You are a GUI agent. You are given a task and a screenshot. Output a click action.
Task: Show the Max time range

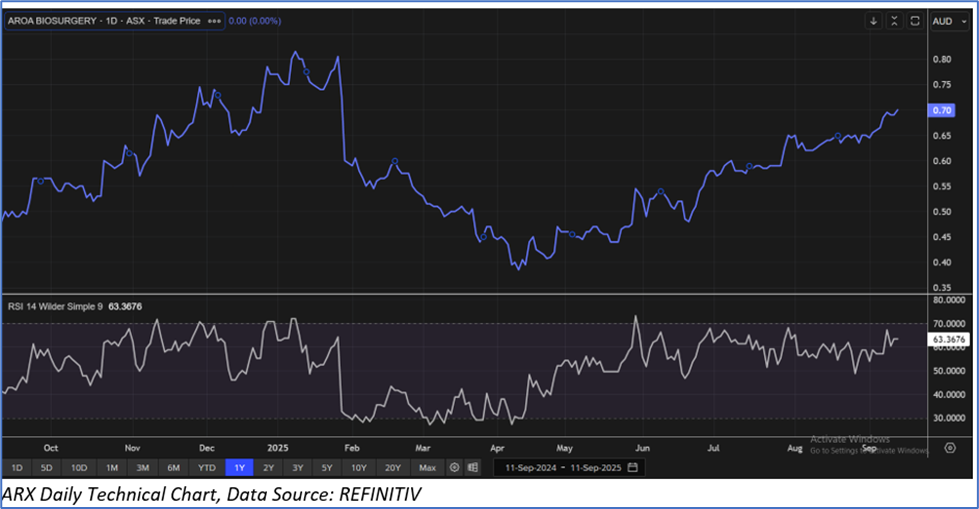click(428, 468)
